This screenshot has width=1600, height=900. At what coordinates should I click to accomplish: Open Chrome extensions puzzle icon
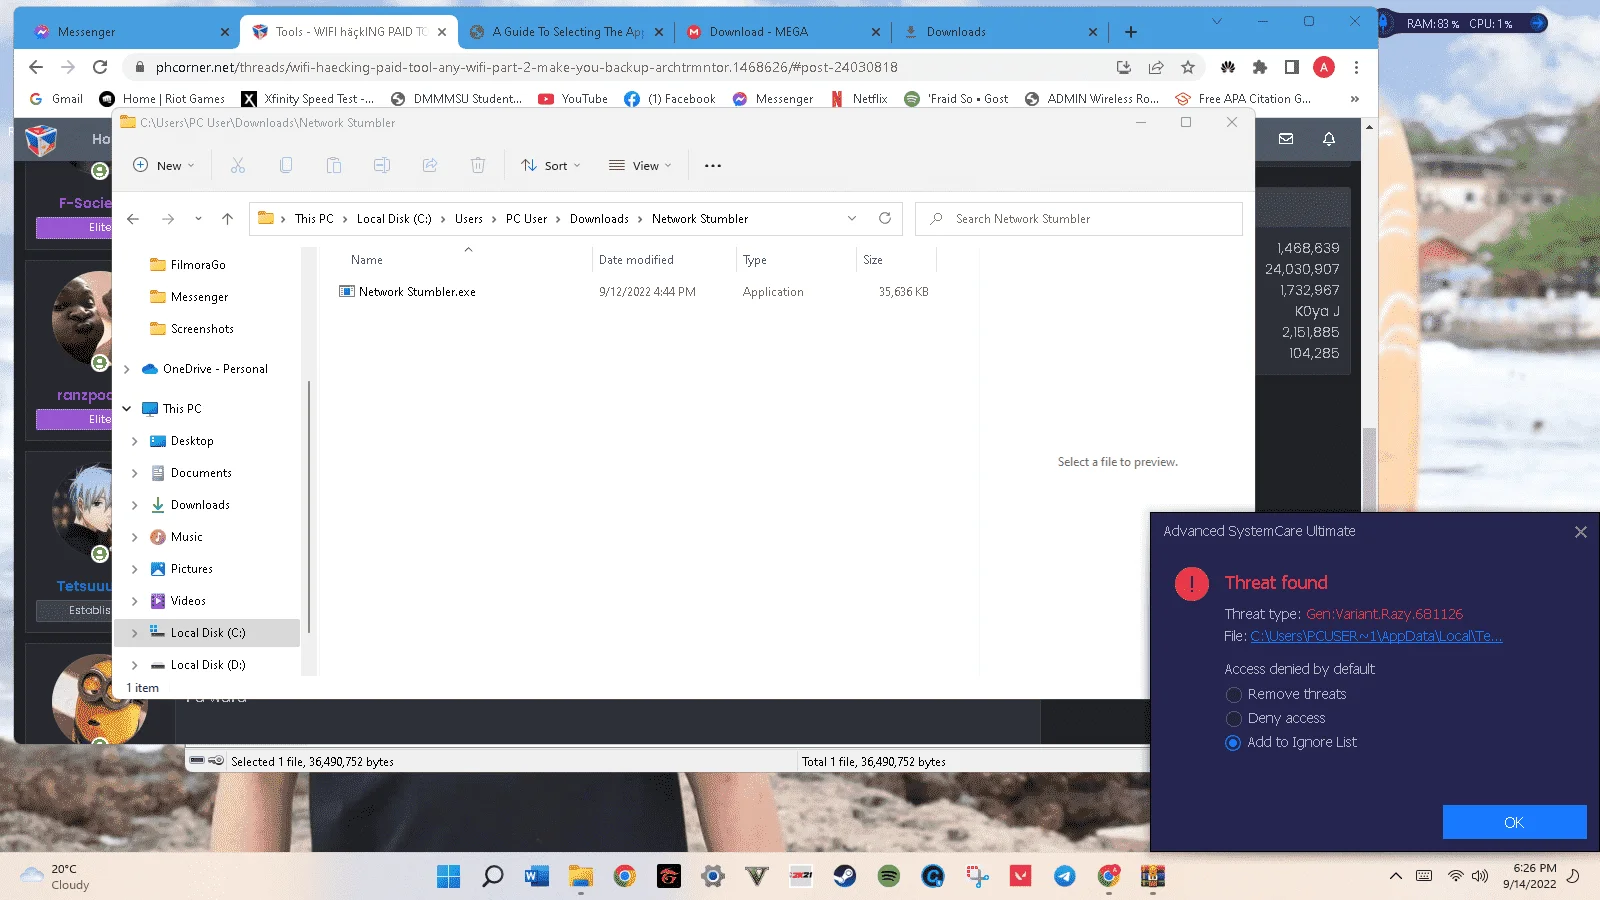click(x=1260, y=67)
